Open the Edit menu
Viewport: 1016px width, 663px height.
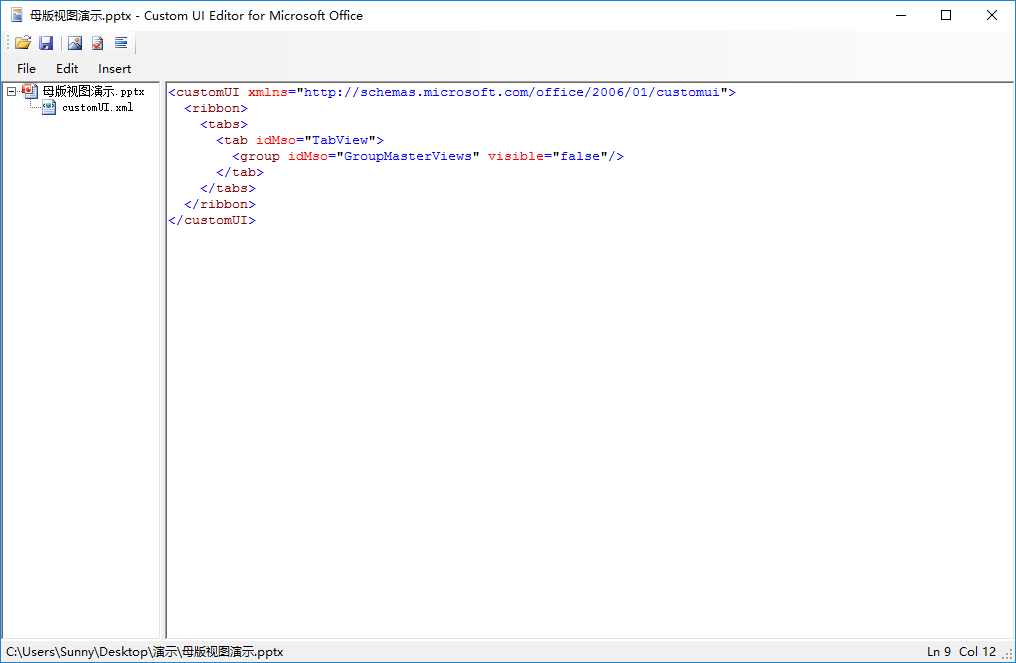click(x=67, y=69)
